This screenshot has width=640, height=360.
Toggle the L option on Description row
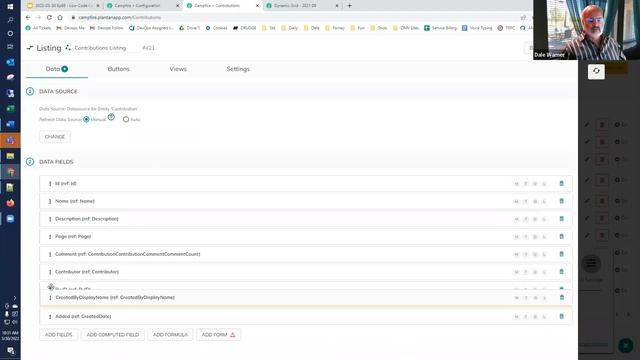(544, 219)
